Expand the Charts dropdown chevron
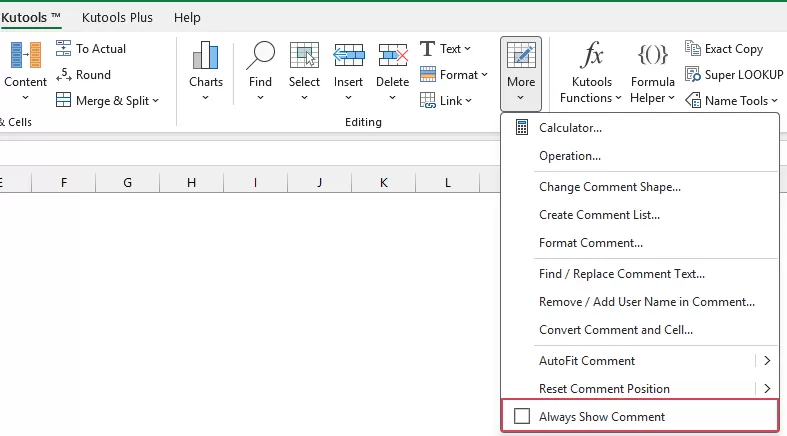The image size is (787, 436). click(x=205, y=97)
